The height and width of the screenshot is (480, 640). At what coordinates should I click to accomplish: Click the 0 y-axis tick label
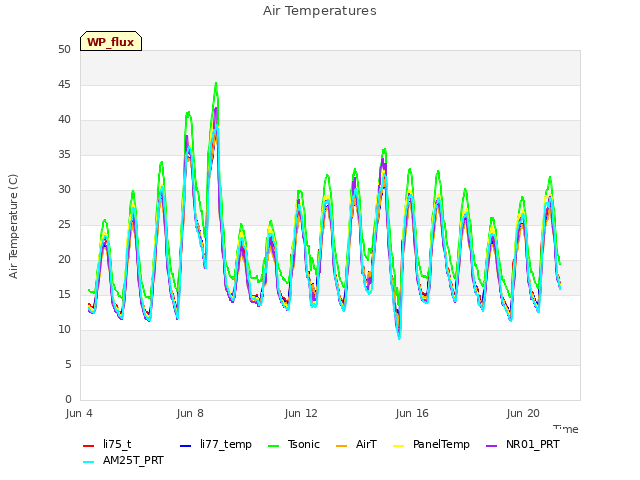point(68,399)
